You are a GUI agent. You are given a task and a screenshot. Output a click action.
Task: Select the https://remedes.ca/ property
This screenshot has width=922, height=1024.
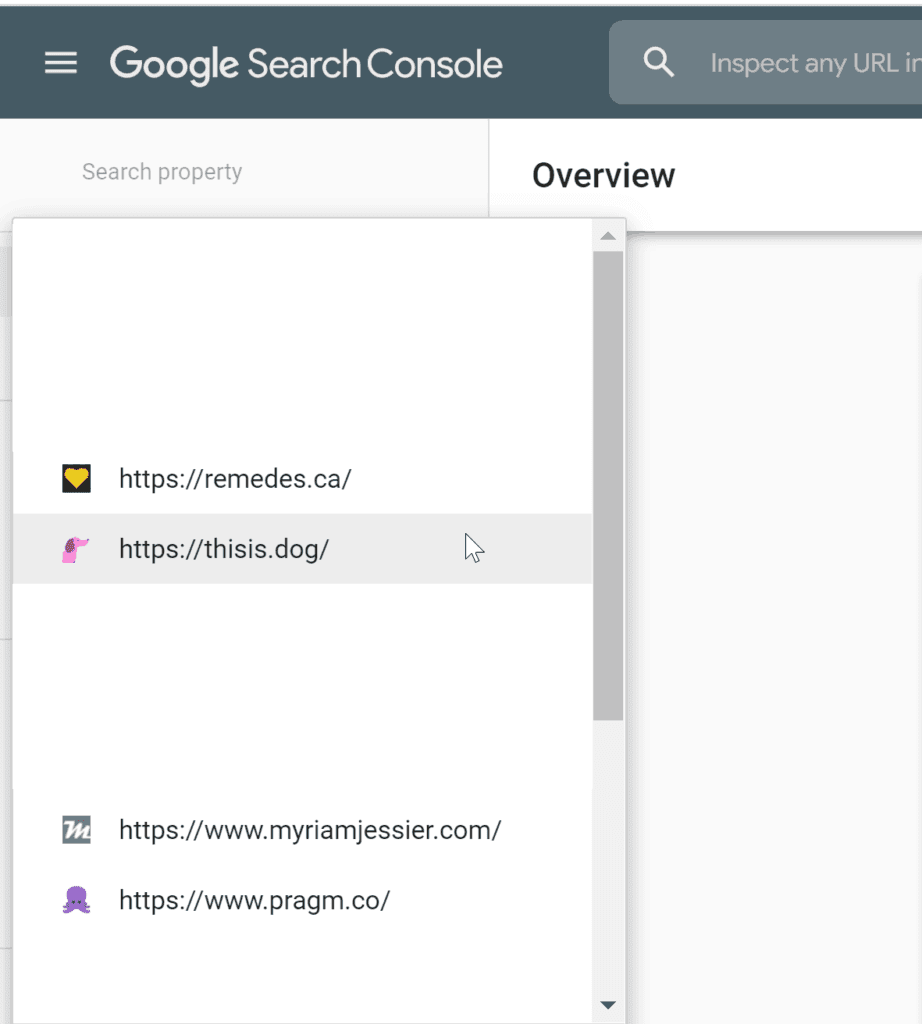pyautogui.click(x=235, y=479)
